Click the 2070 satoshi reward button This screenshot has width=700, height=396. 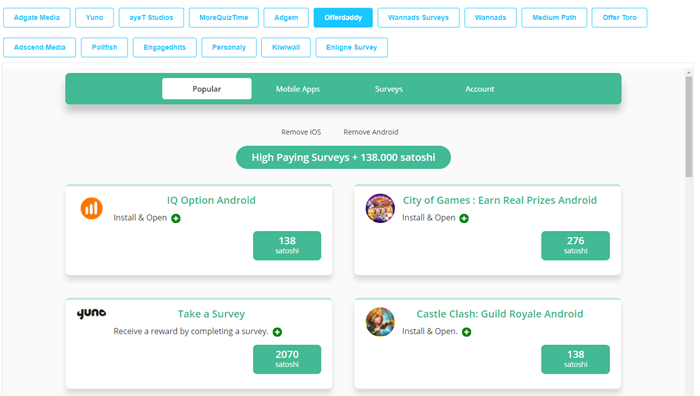tap(287, 359)
